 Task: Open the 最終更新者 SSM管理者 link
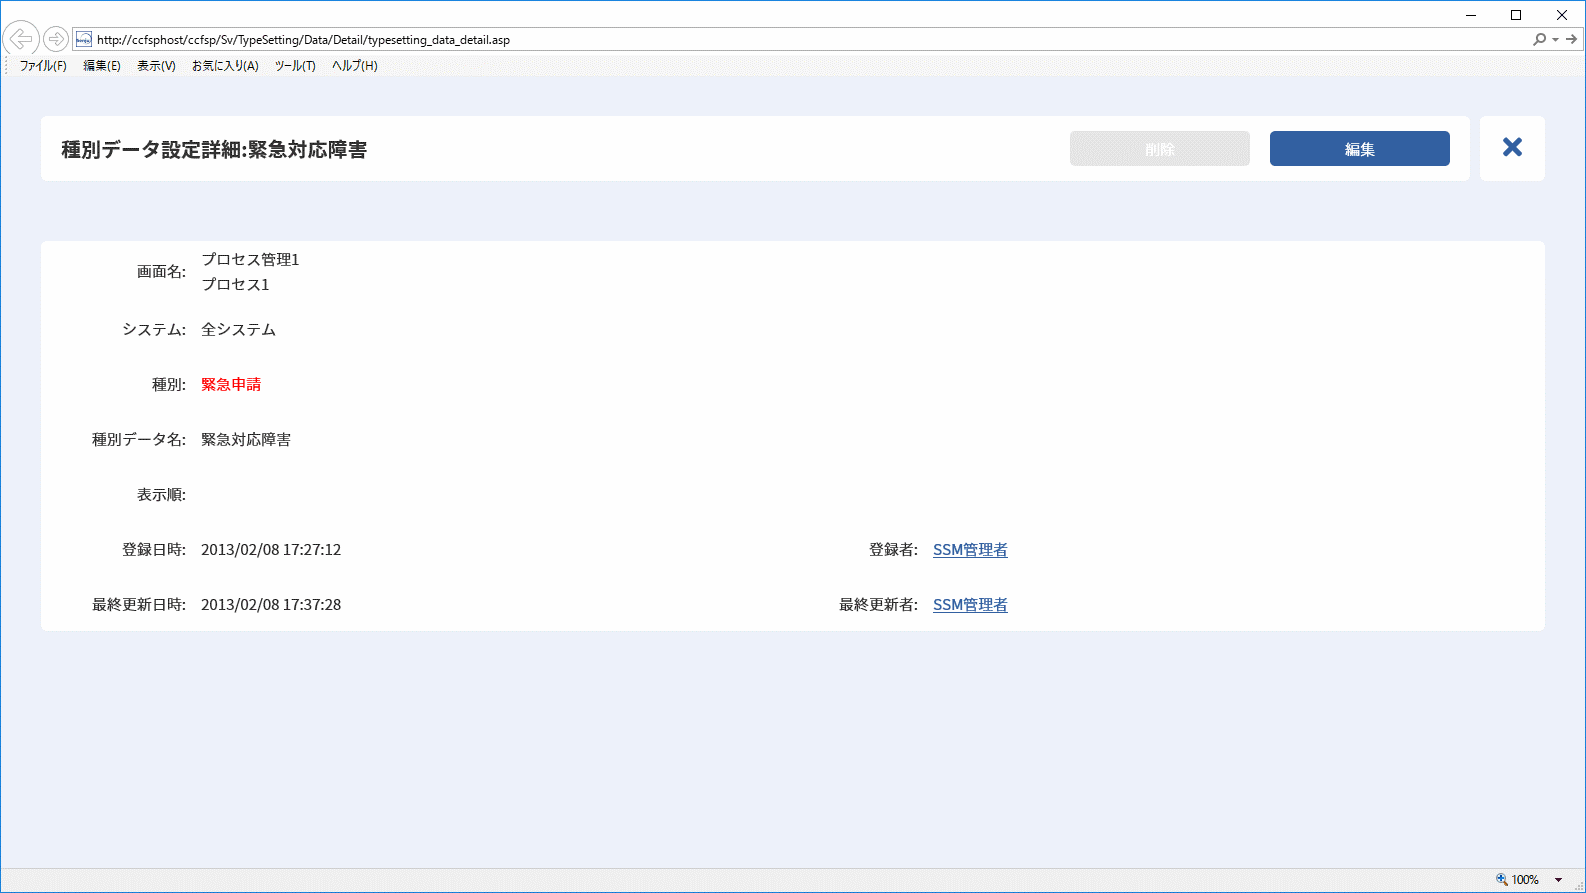[970, 605]
